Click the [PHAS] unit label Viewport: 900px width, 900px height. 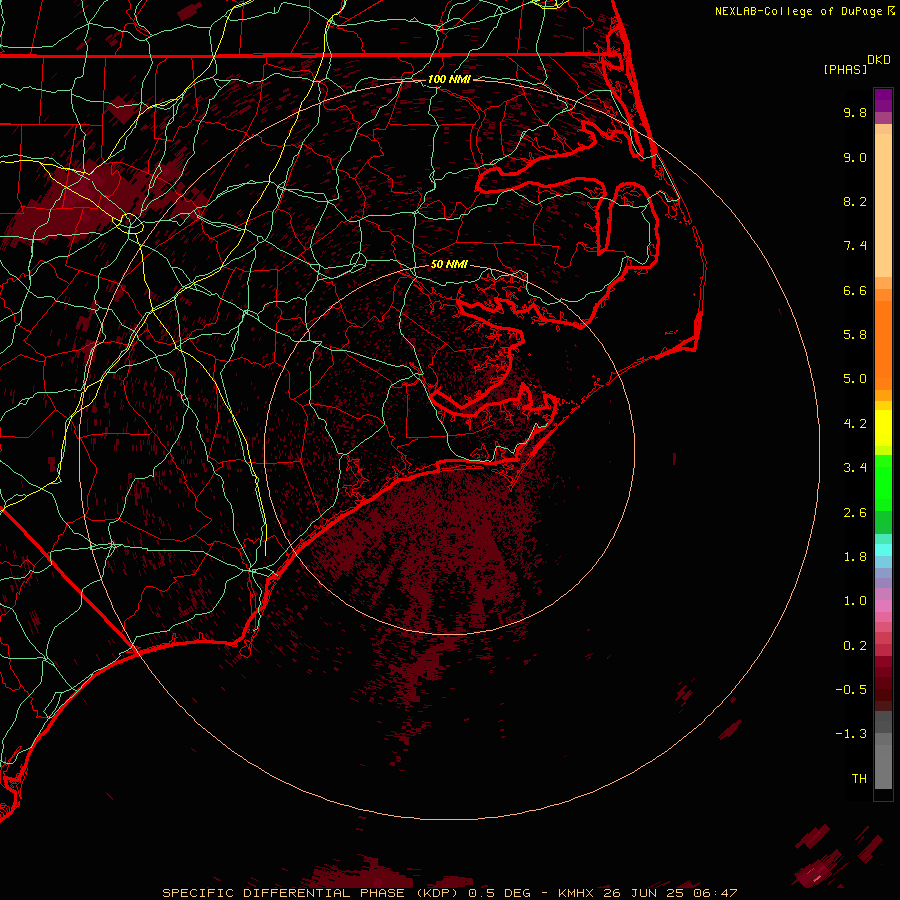pos(845,69)
